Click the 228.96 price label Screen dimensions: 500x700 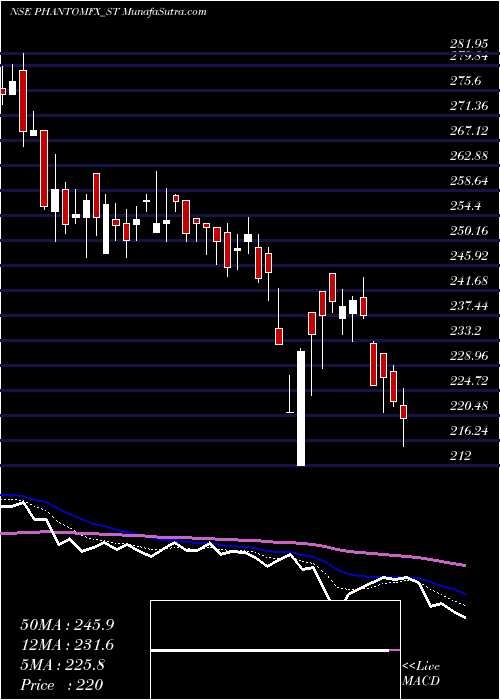[468, 356]
